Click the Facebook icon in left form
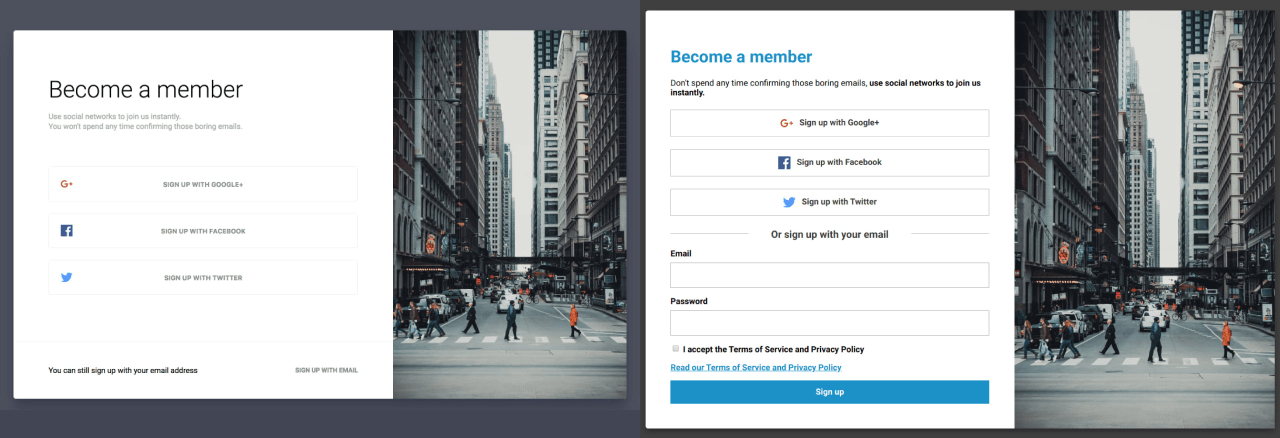Viewport: 1280px width, 438px height. coord(66,231)
